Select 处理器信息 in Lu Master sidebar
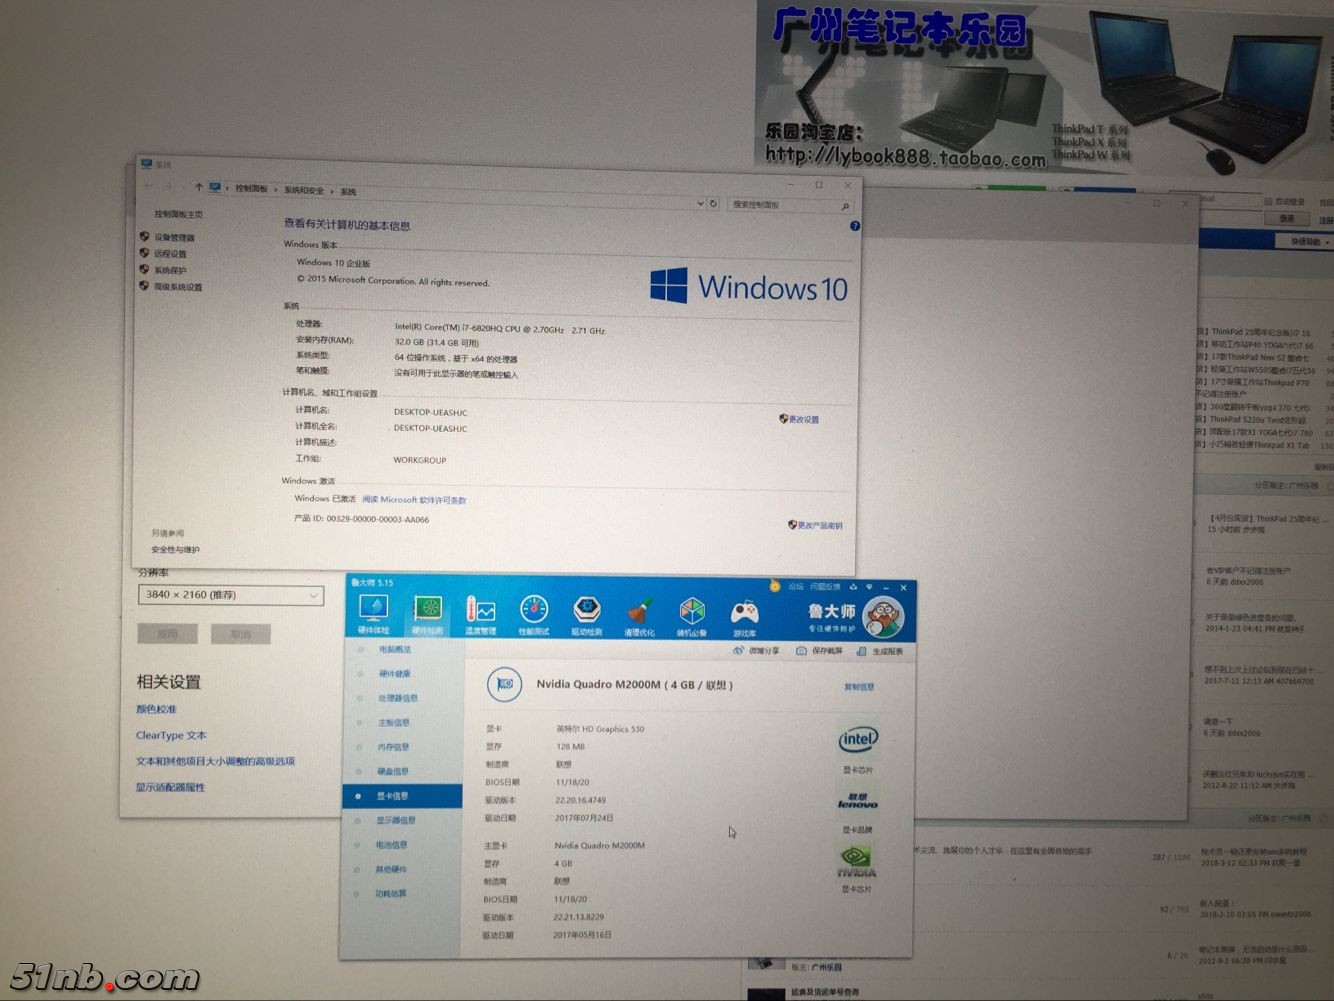Image resolution: width=1334 pixels, height=1001 pixels. (x=398, y=698)
